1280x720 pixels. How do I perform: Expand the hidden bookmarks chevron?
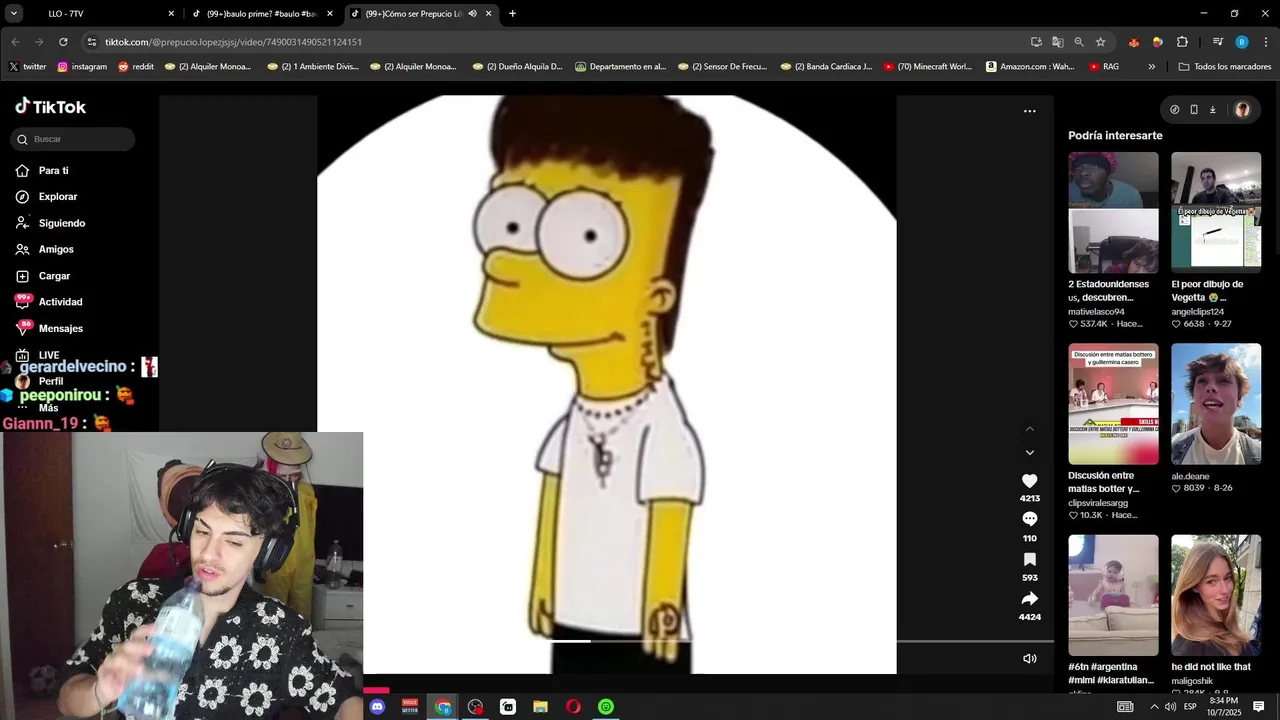coord(1151,67)
